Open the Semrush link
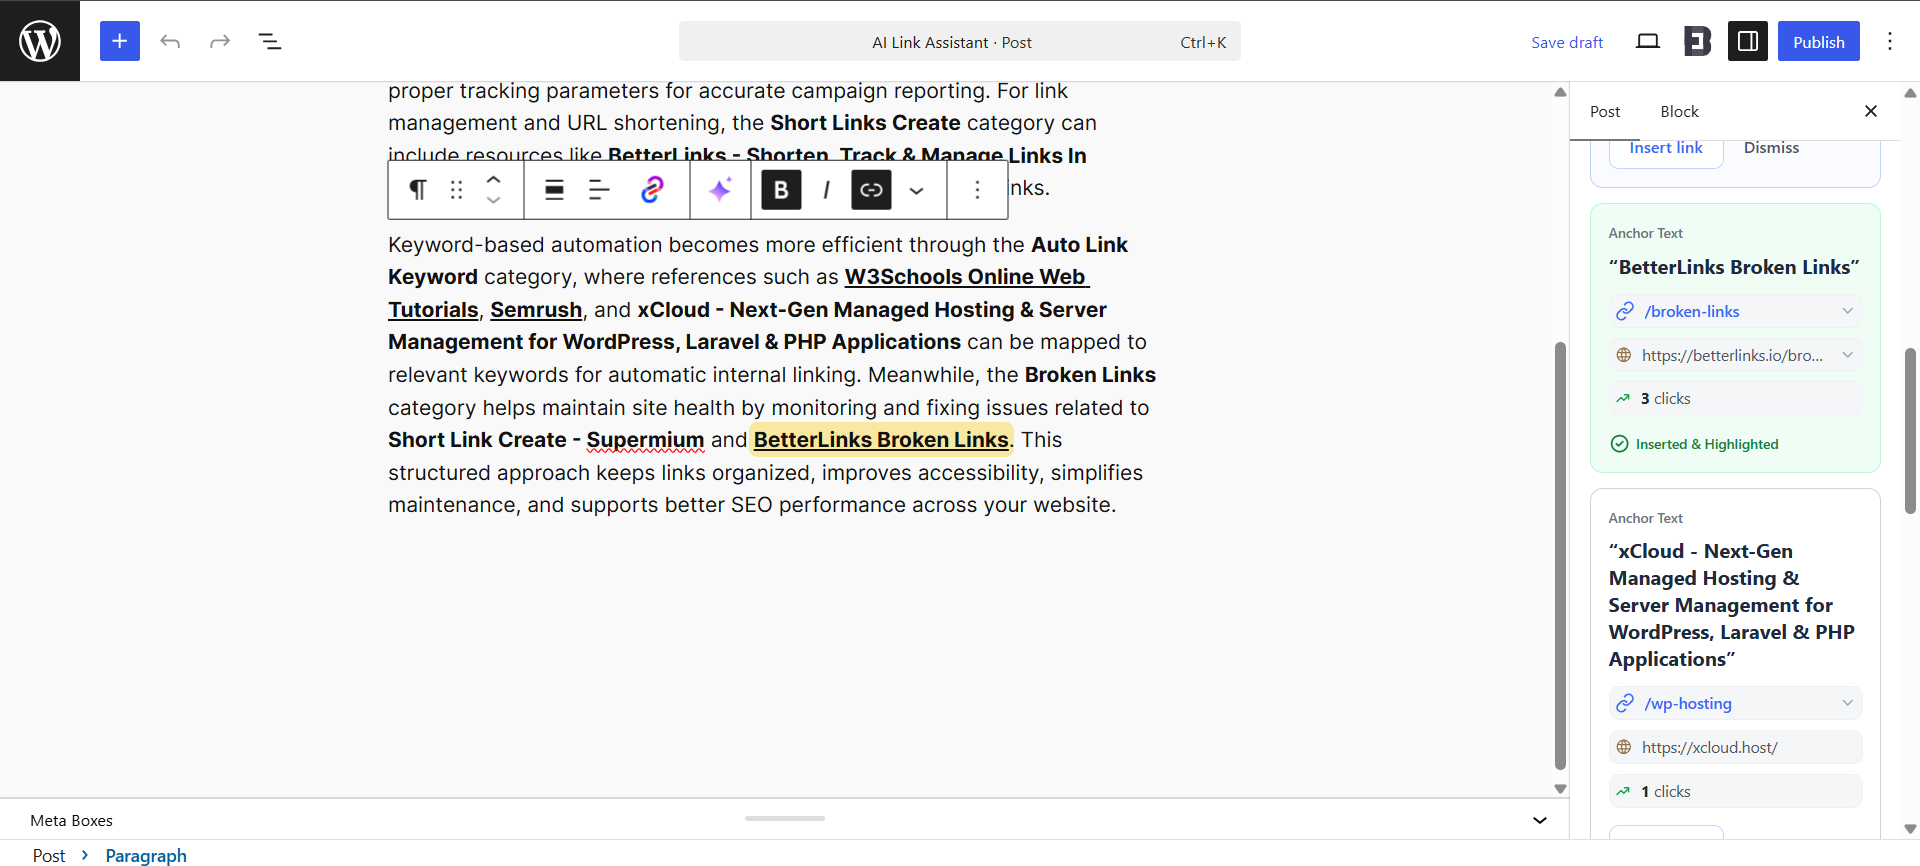Image resolution: width=1920 pixels, height=866 pixels. pyautogui.click(x=536, y=310)
